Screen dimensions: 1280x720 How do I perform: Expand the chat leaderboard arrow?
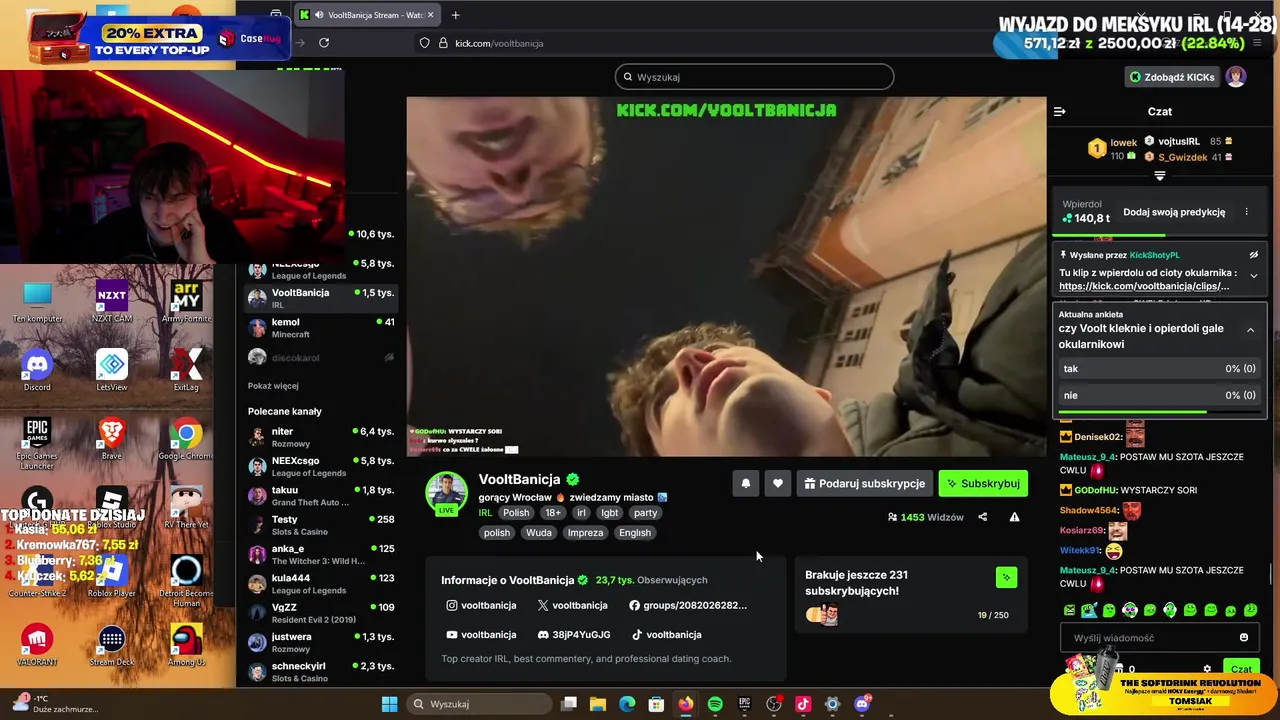(x=1160, y=176)
